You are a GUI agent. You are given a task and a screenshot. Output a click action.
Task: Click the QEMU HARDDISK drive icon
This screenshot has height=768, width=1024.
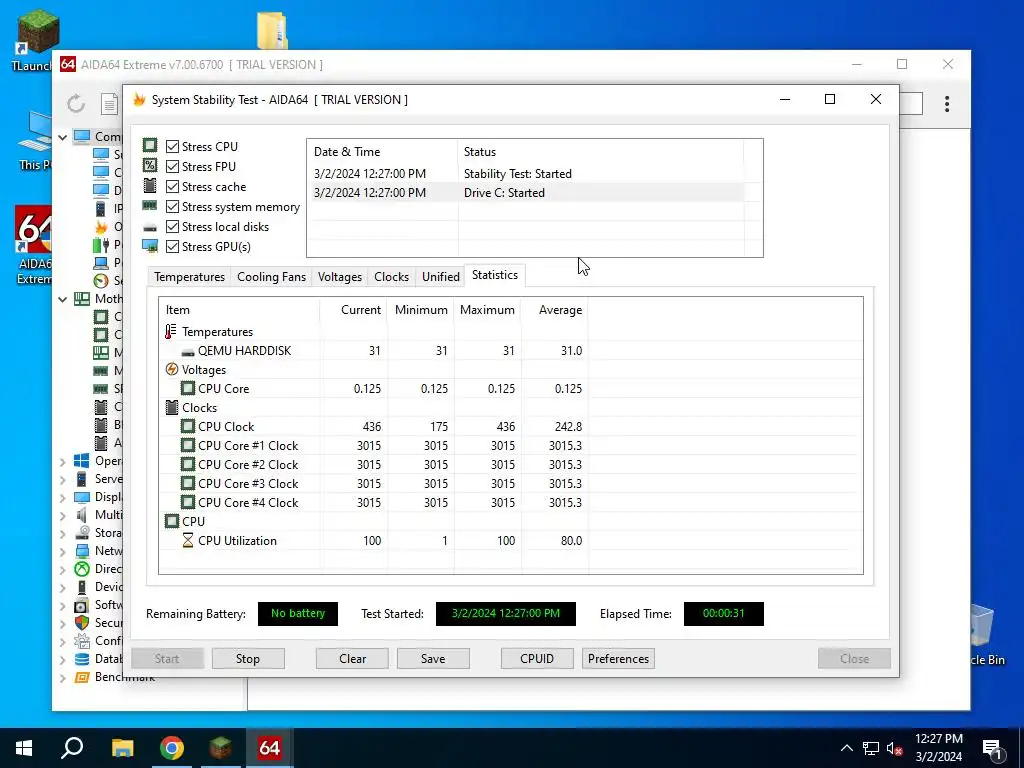point(188,352)
